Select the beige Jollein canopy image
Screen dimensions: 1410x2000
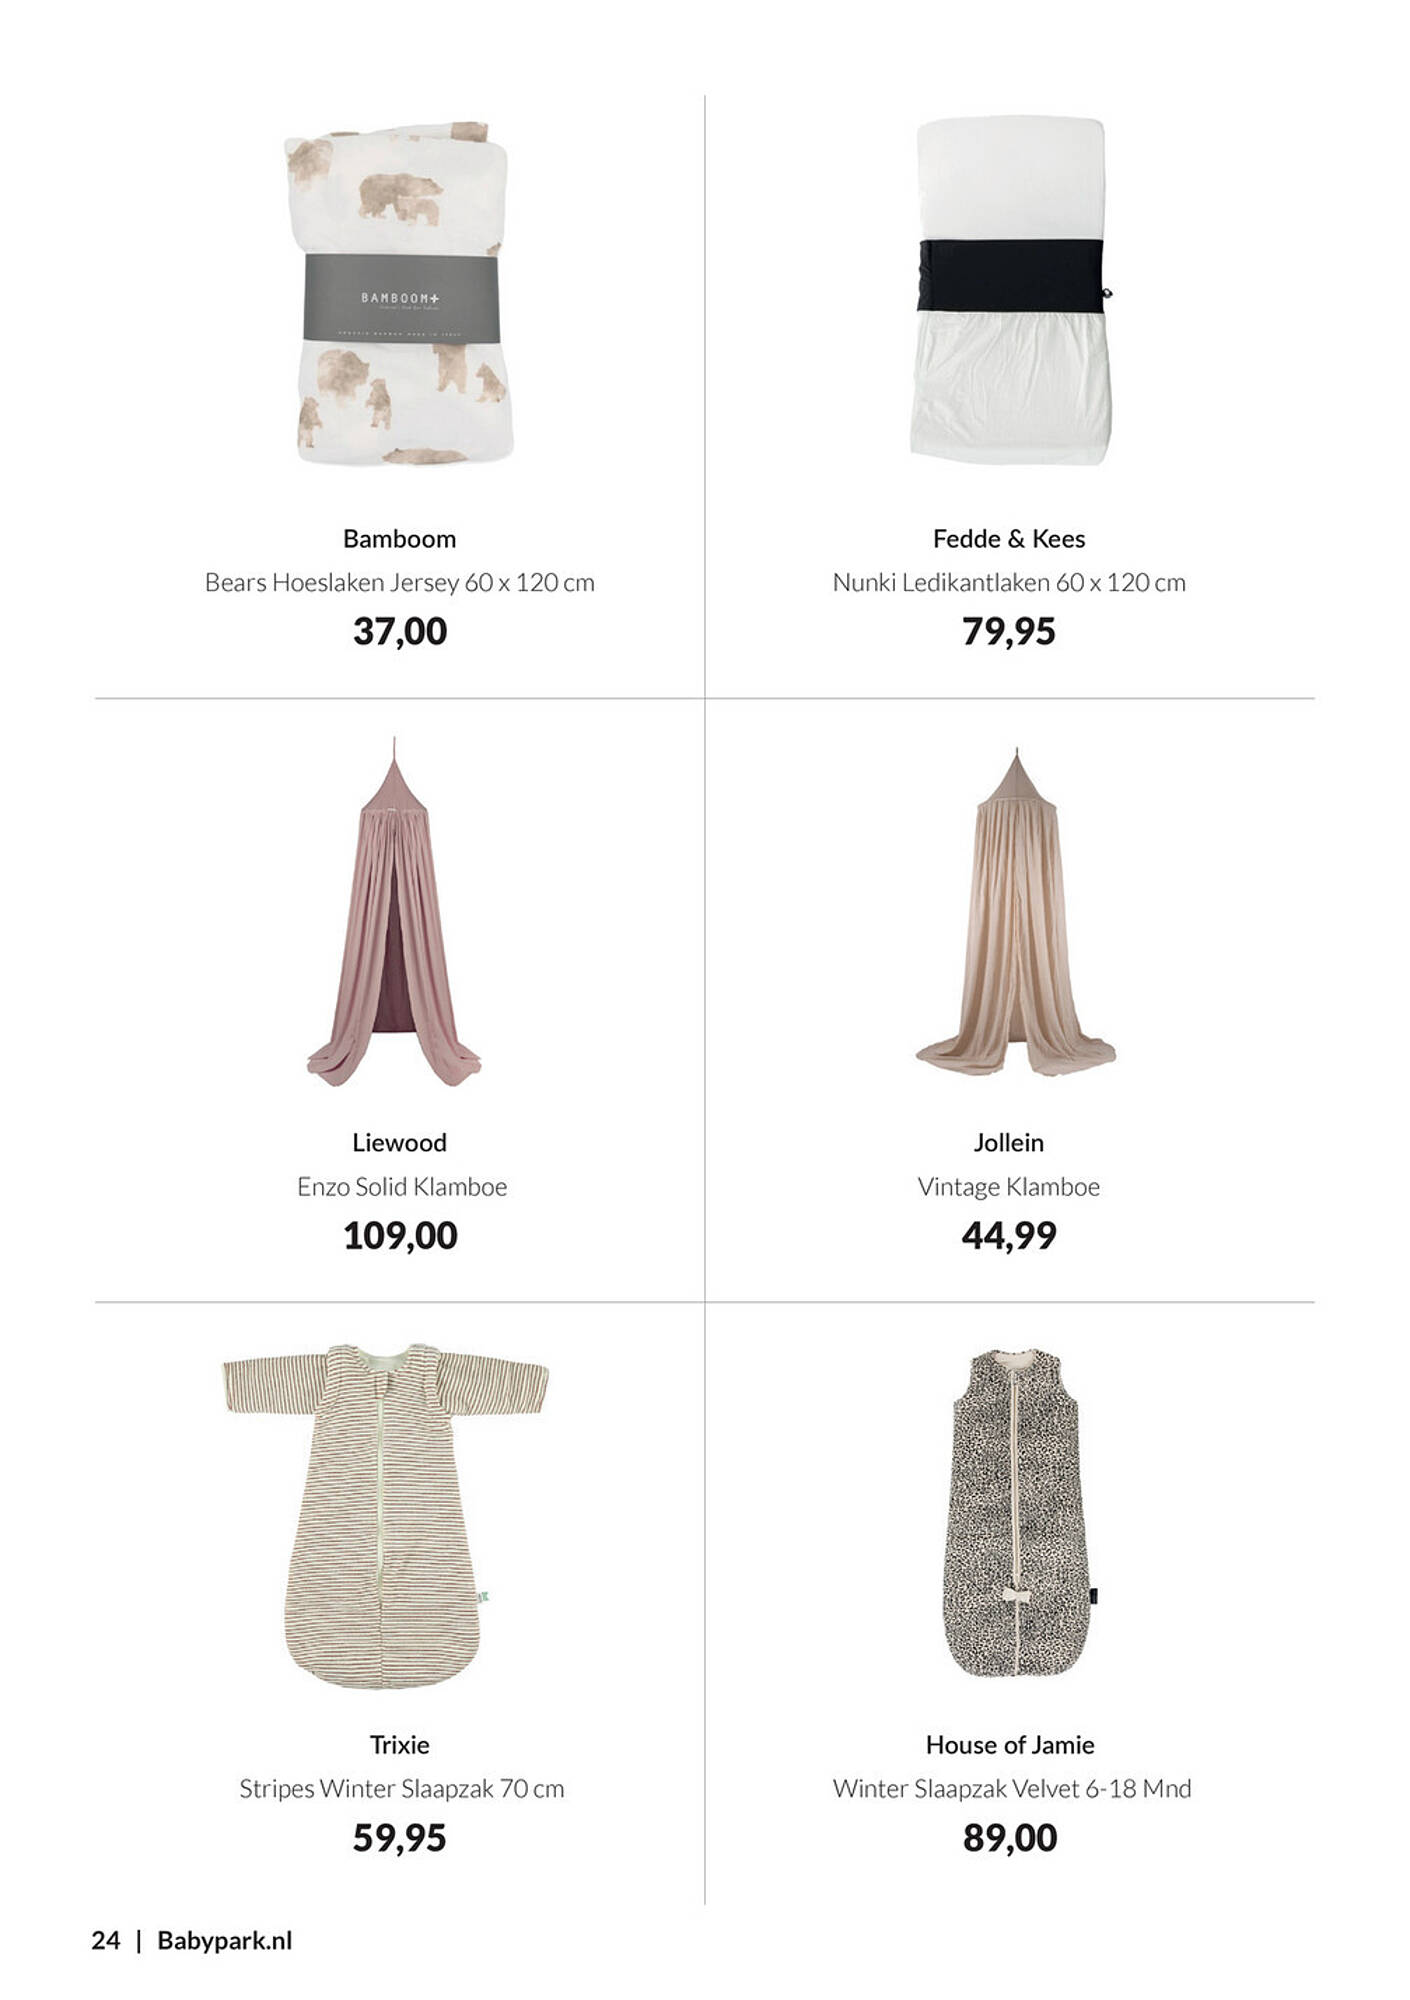pos(1015,912)
